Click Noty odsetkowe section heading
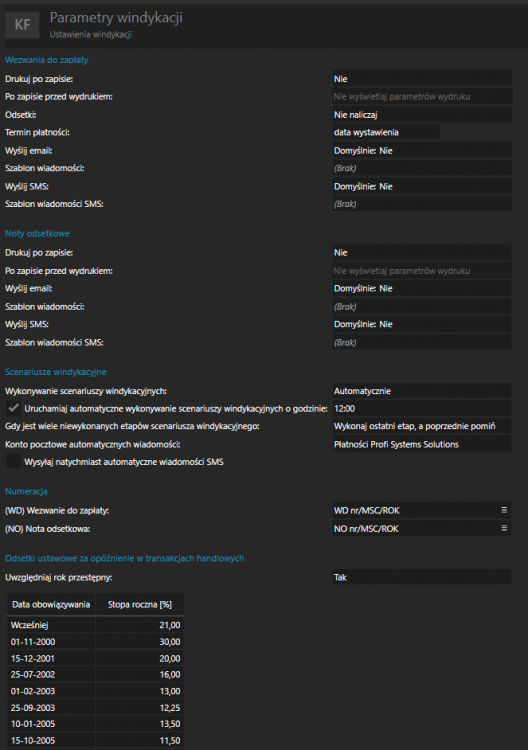Image resolution: width=528 pixels, height=750 pixels. tap(37, 233)
